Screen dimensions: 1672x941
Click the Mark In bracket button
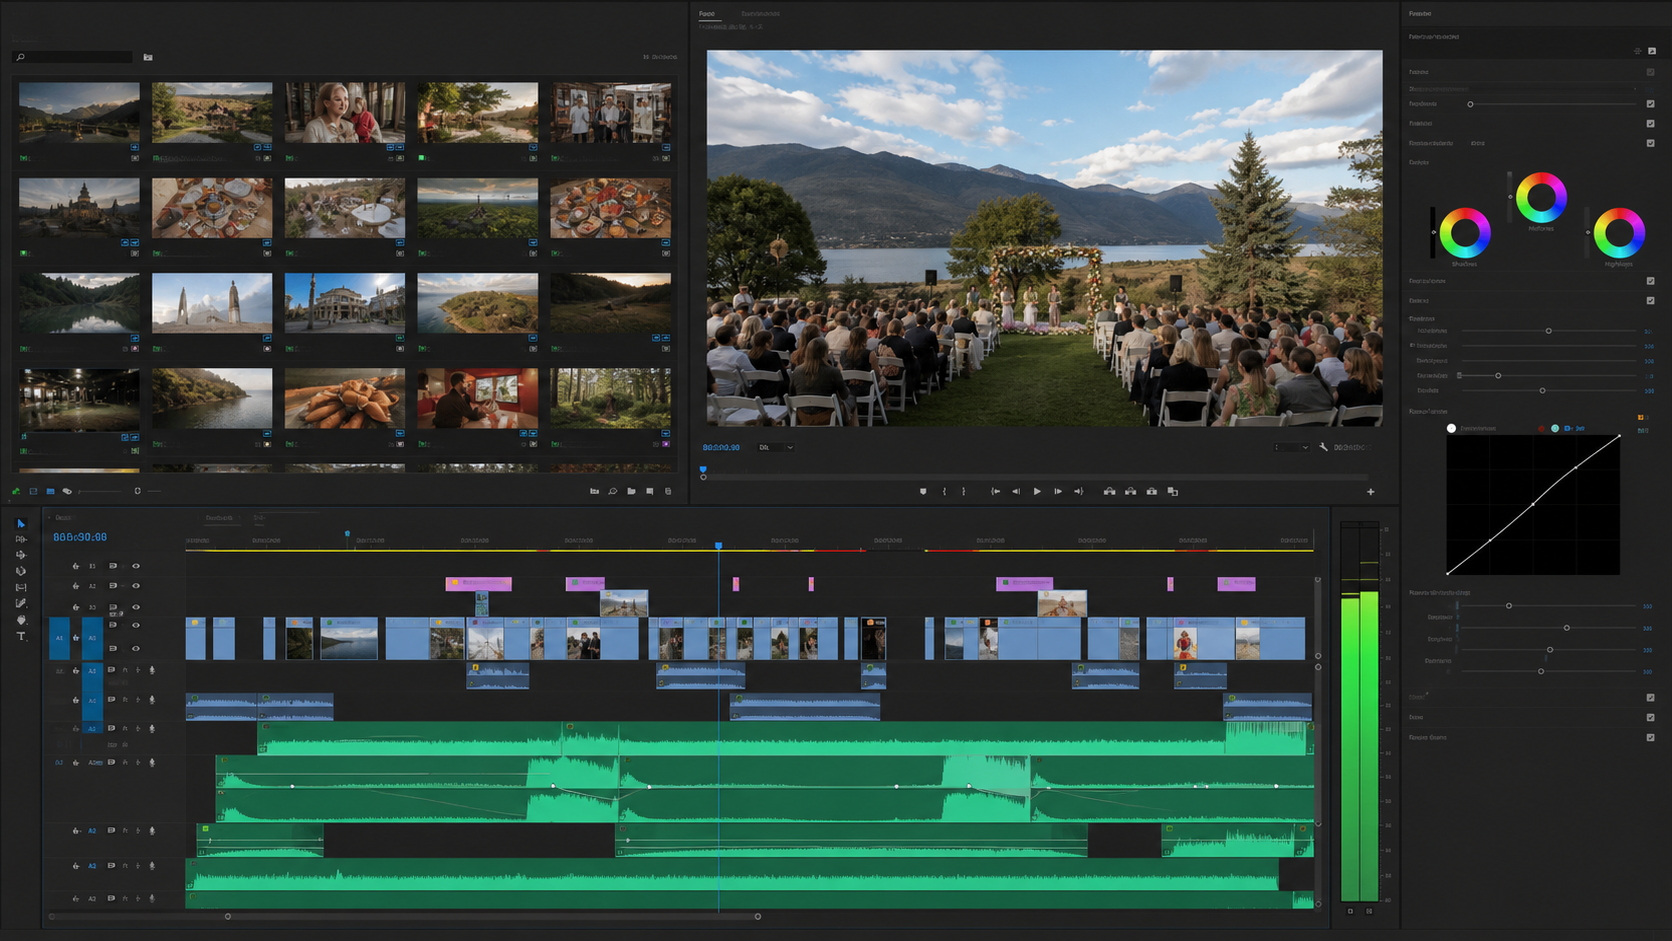point(944,491)
